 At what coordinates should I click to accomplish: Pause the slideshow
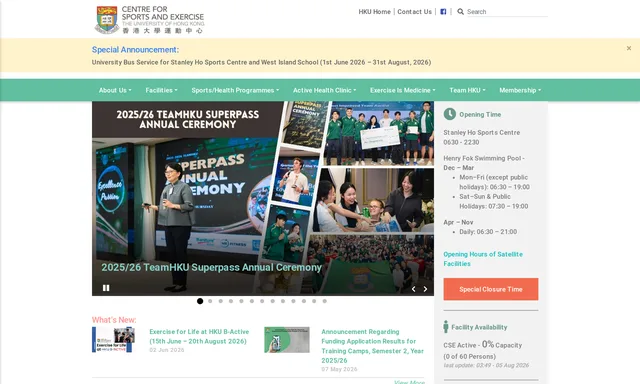[x=106, y=288]
